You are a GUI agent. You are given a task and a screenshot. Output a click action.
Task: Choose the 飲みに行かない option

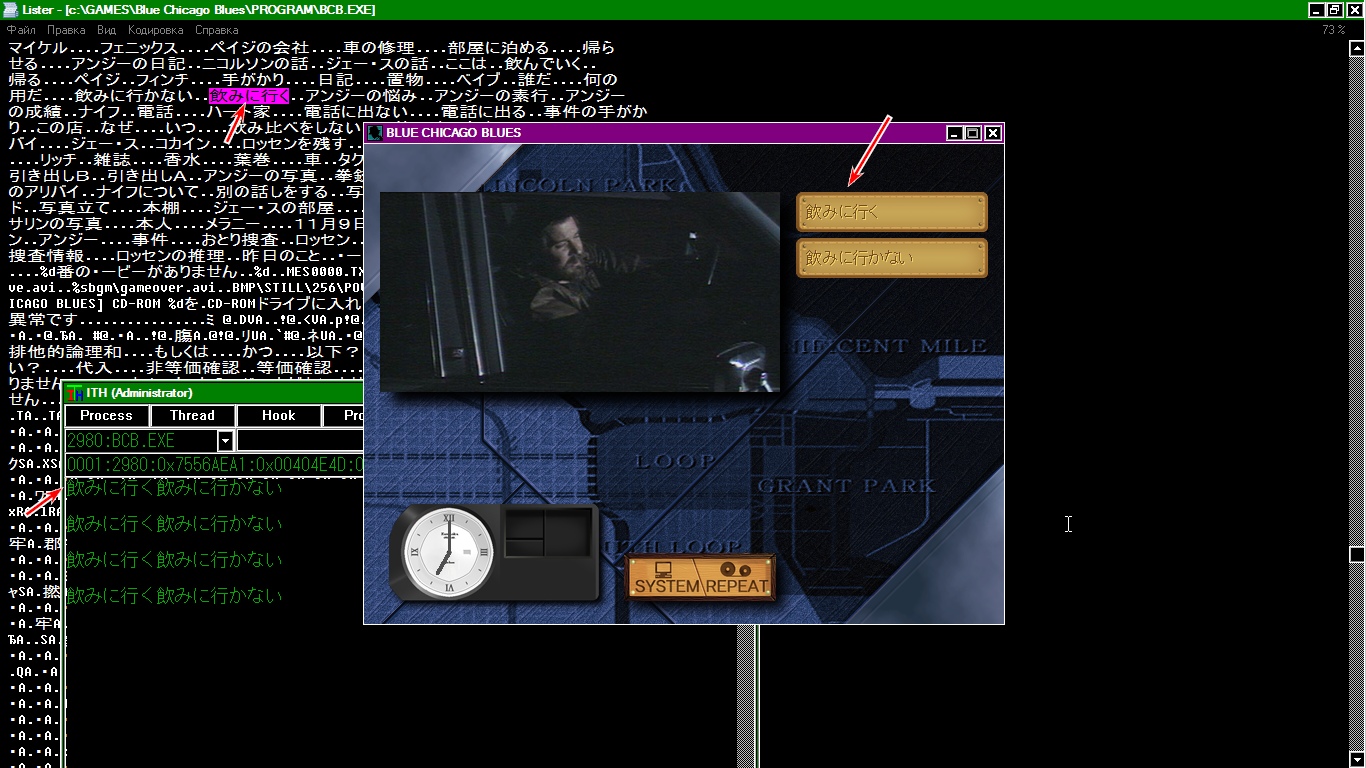tap(891, 258)
